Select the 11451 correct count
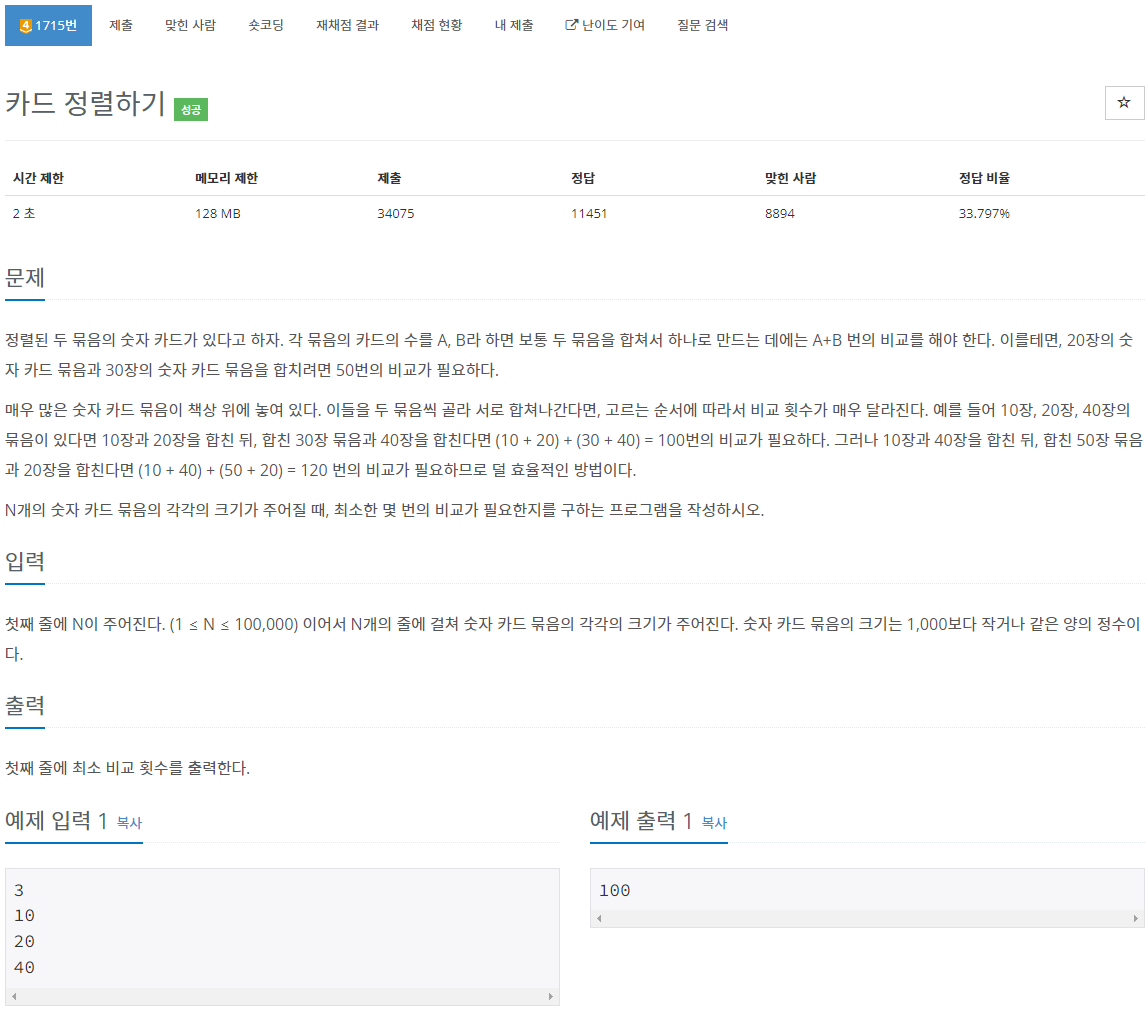Screen dimensions: 1145x1015 coord(589,213)
